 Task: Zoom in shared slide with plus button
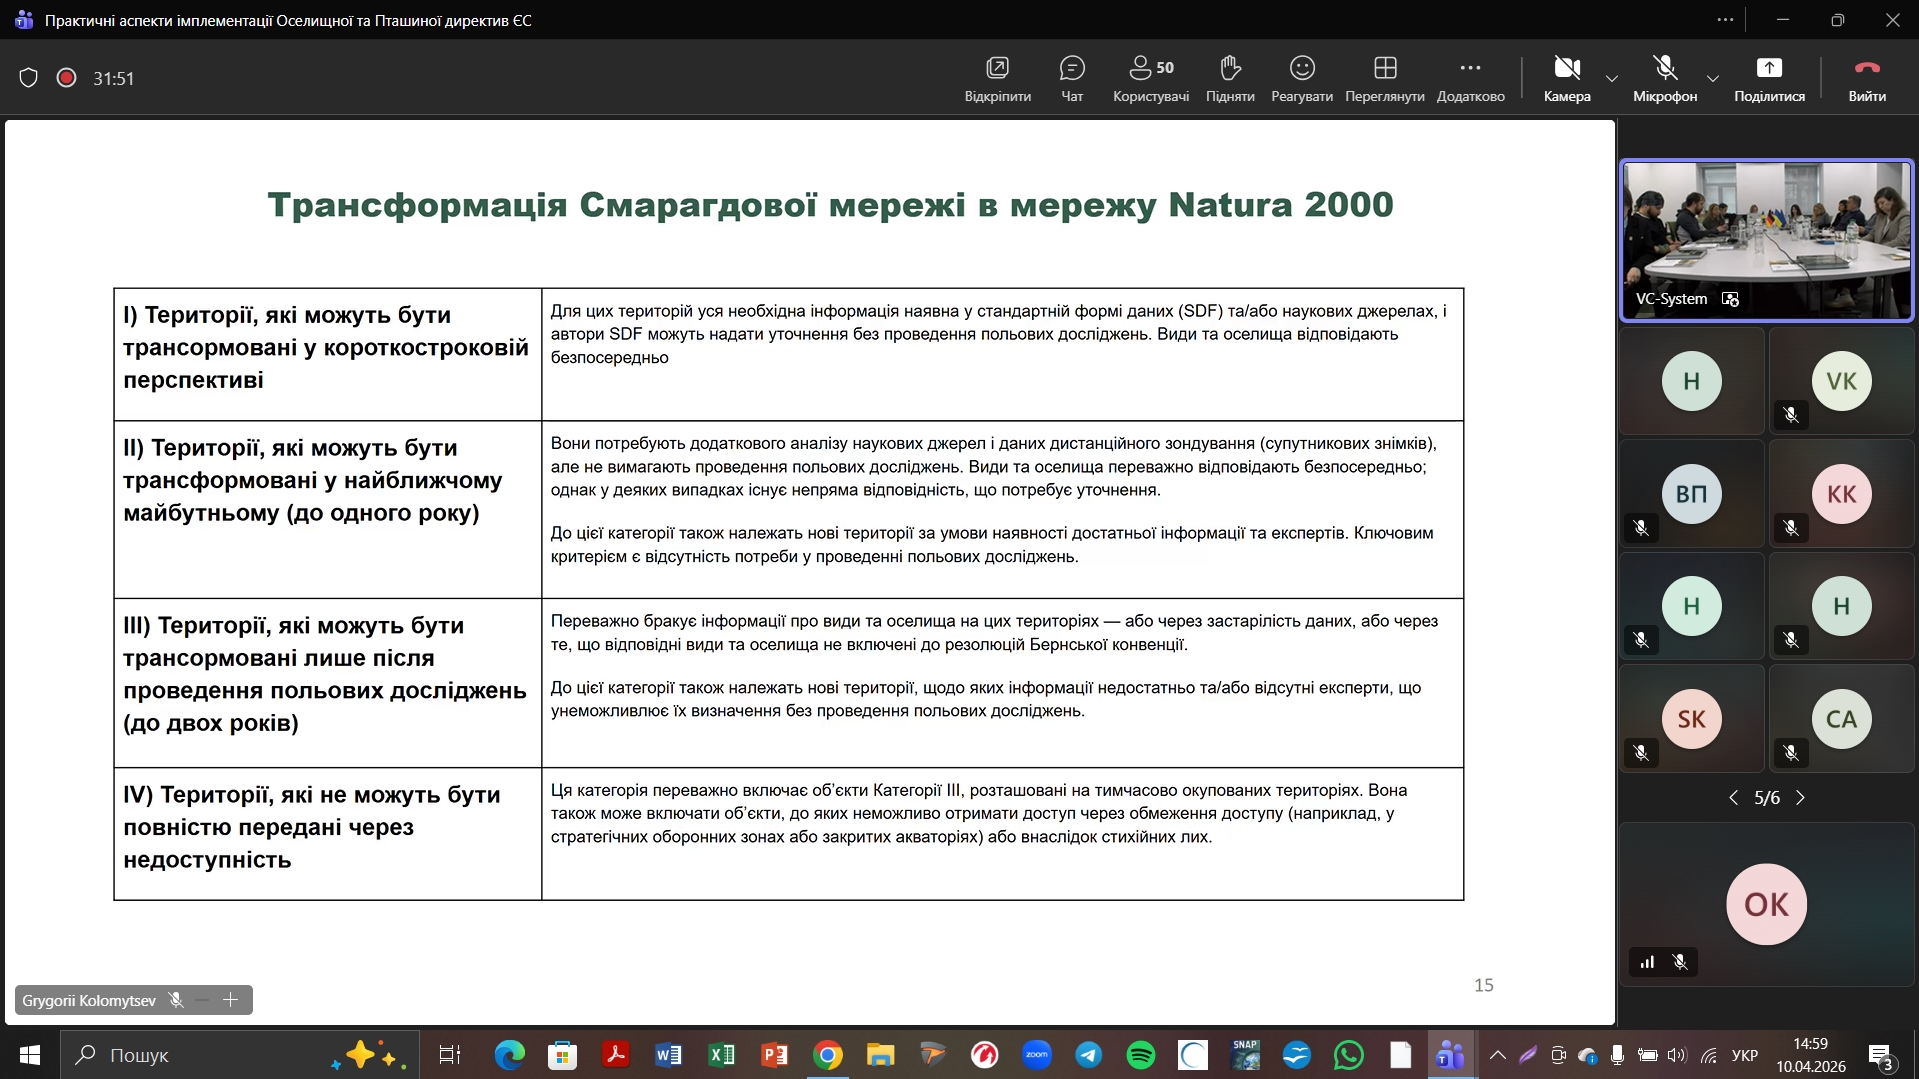pyautogui.click(x=231, y=1000)
